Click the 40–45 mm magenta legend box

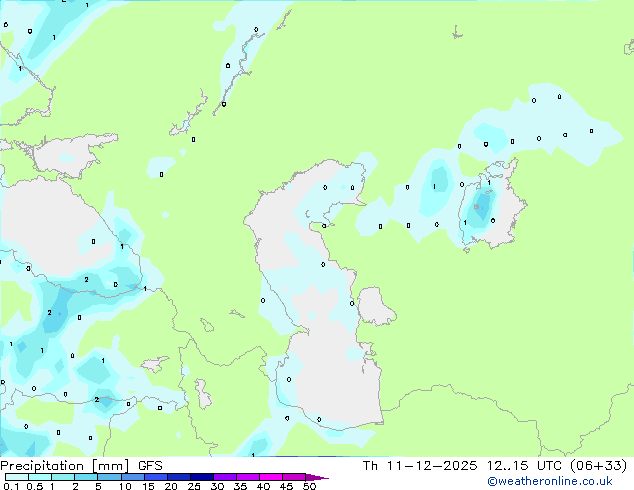click(271, 477)
